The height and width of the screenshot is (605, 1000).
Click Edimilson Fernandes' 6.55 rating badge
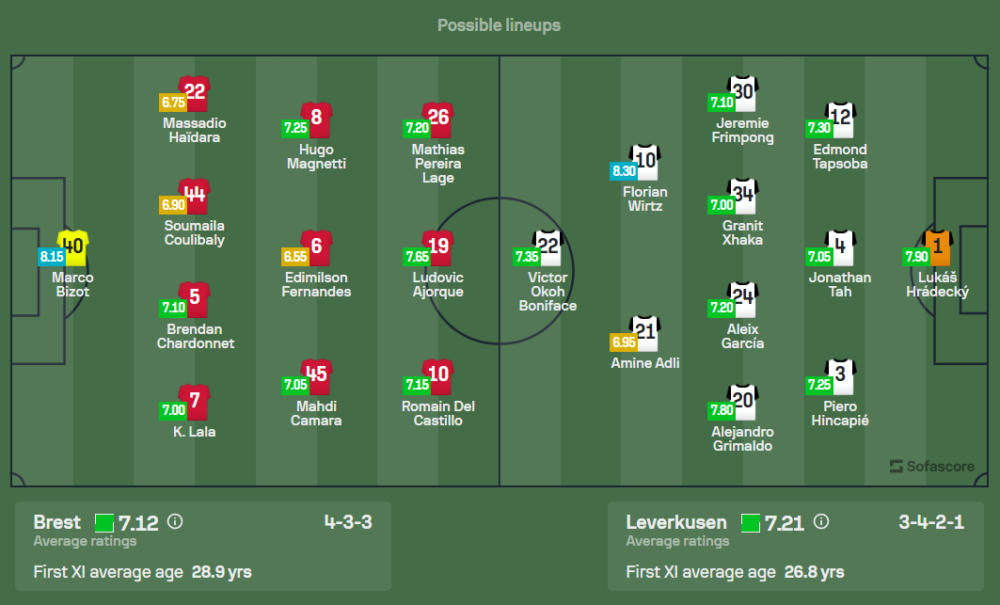295,257
